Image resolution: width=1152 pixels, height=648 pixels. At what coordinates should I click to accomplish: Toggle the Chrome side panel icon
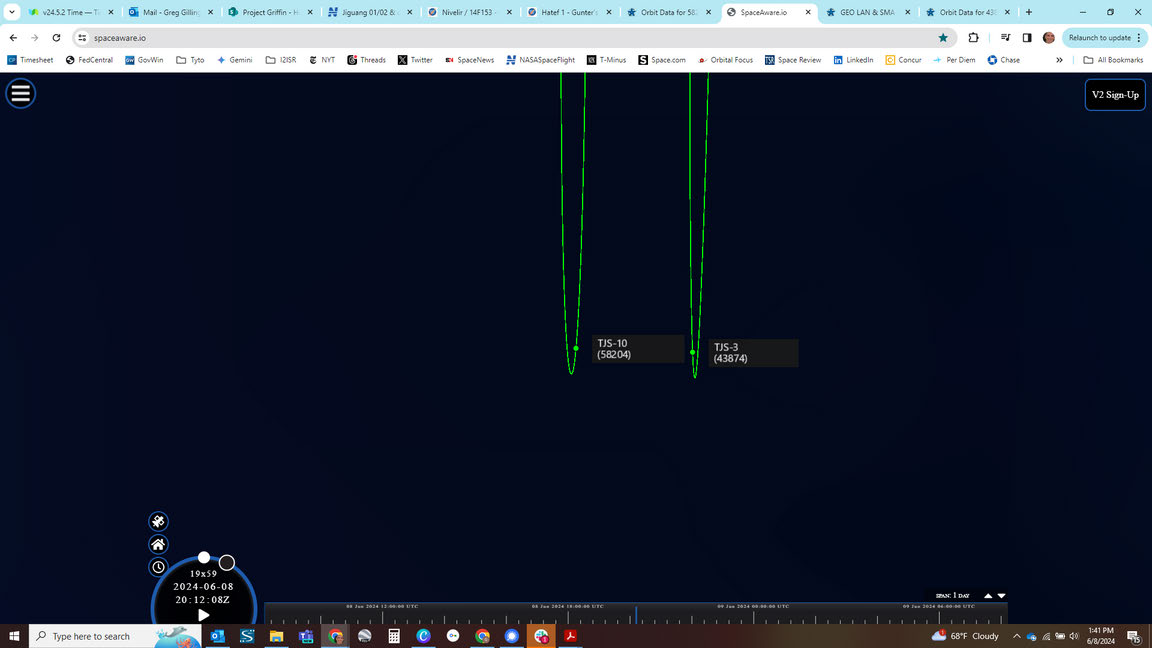pyautogui.click(x=1027, y=37)
